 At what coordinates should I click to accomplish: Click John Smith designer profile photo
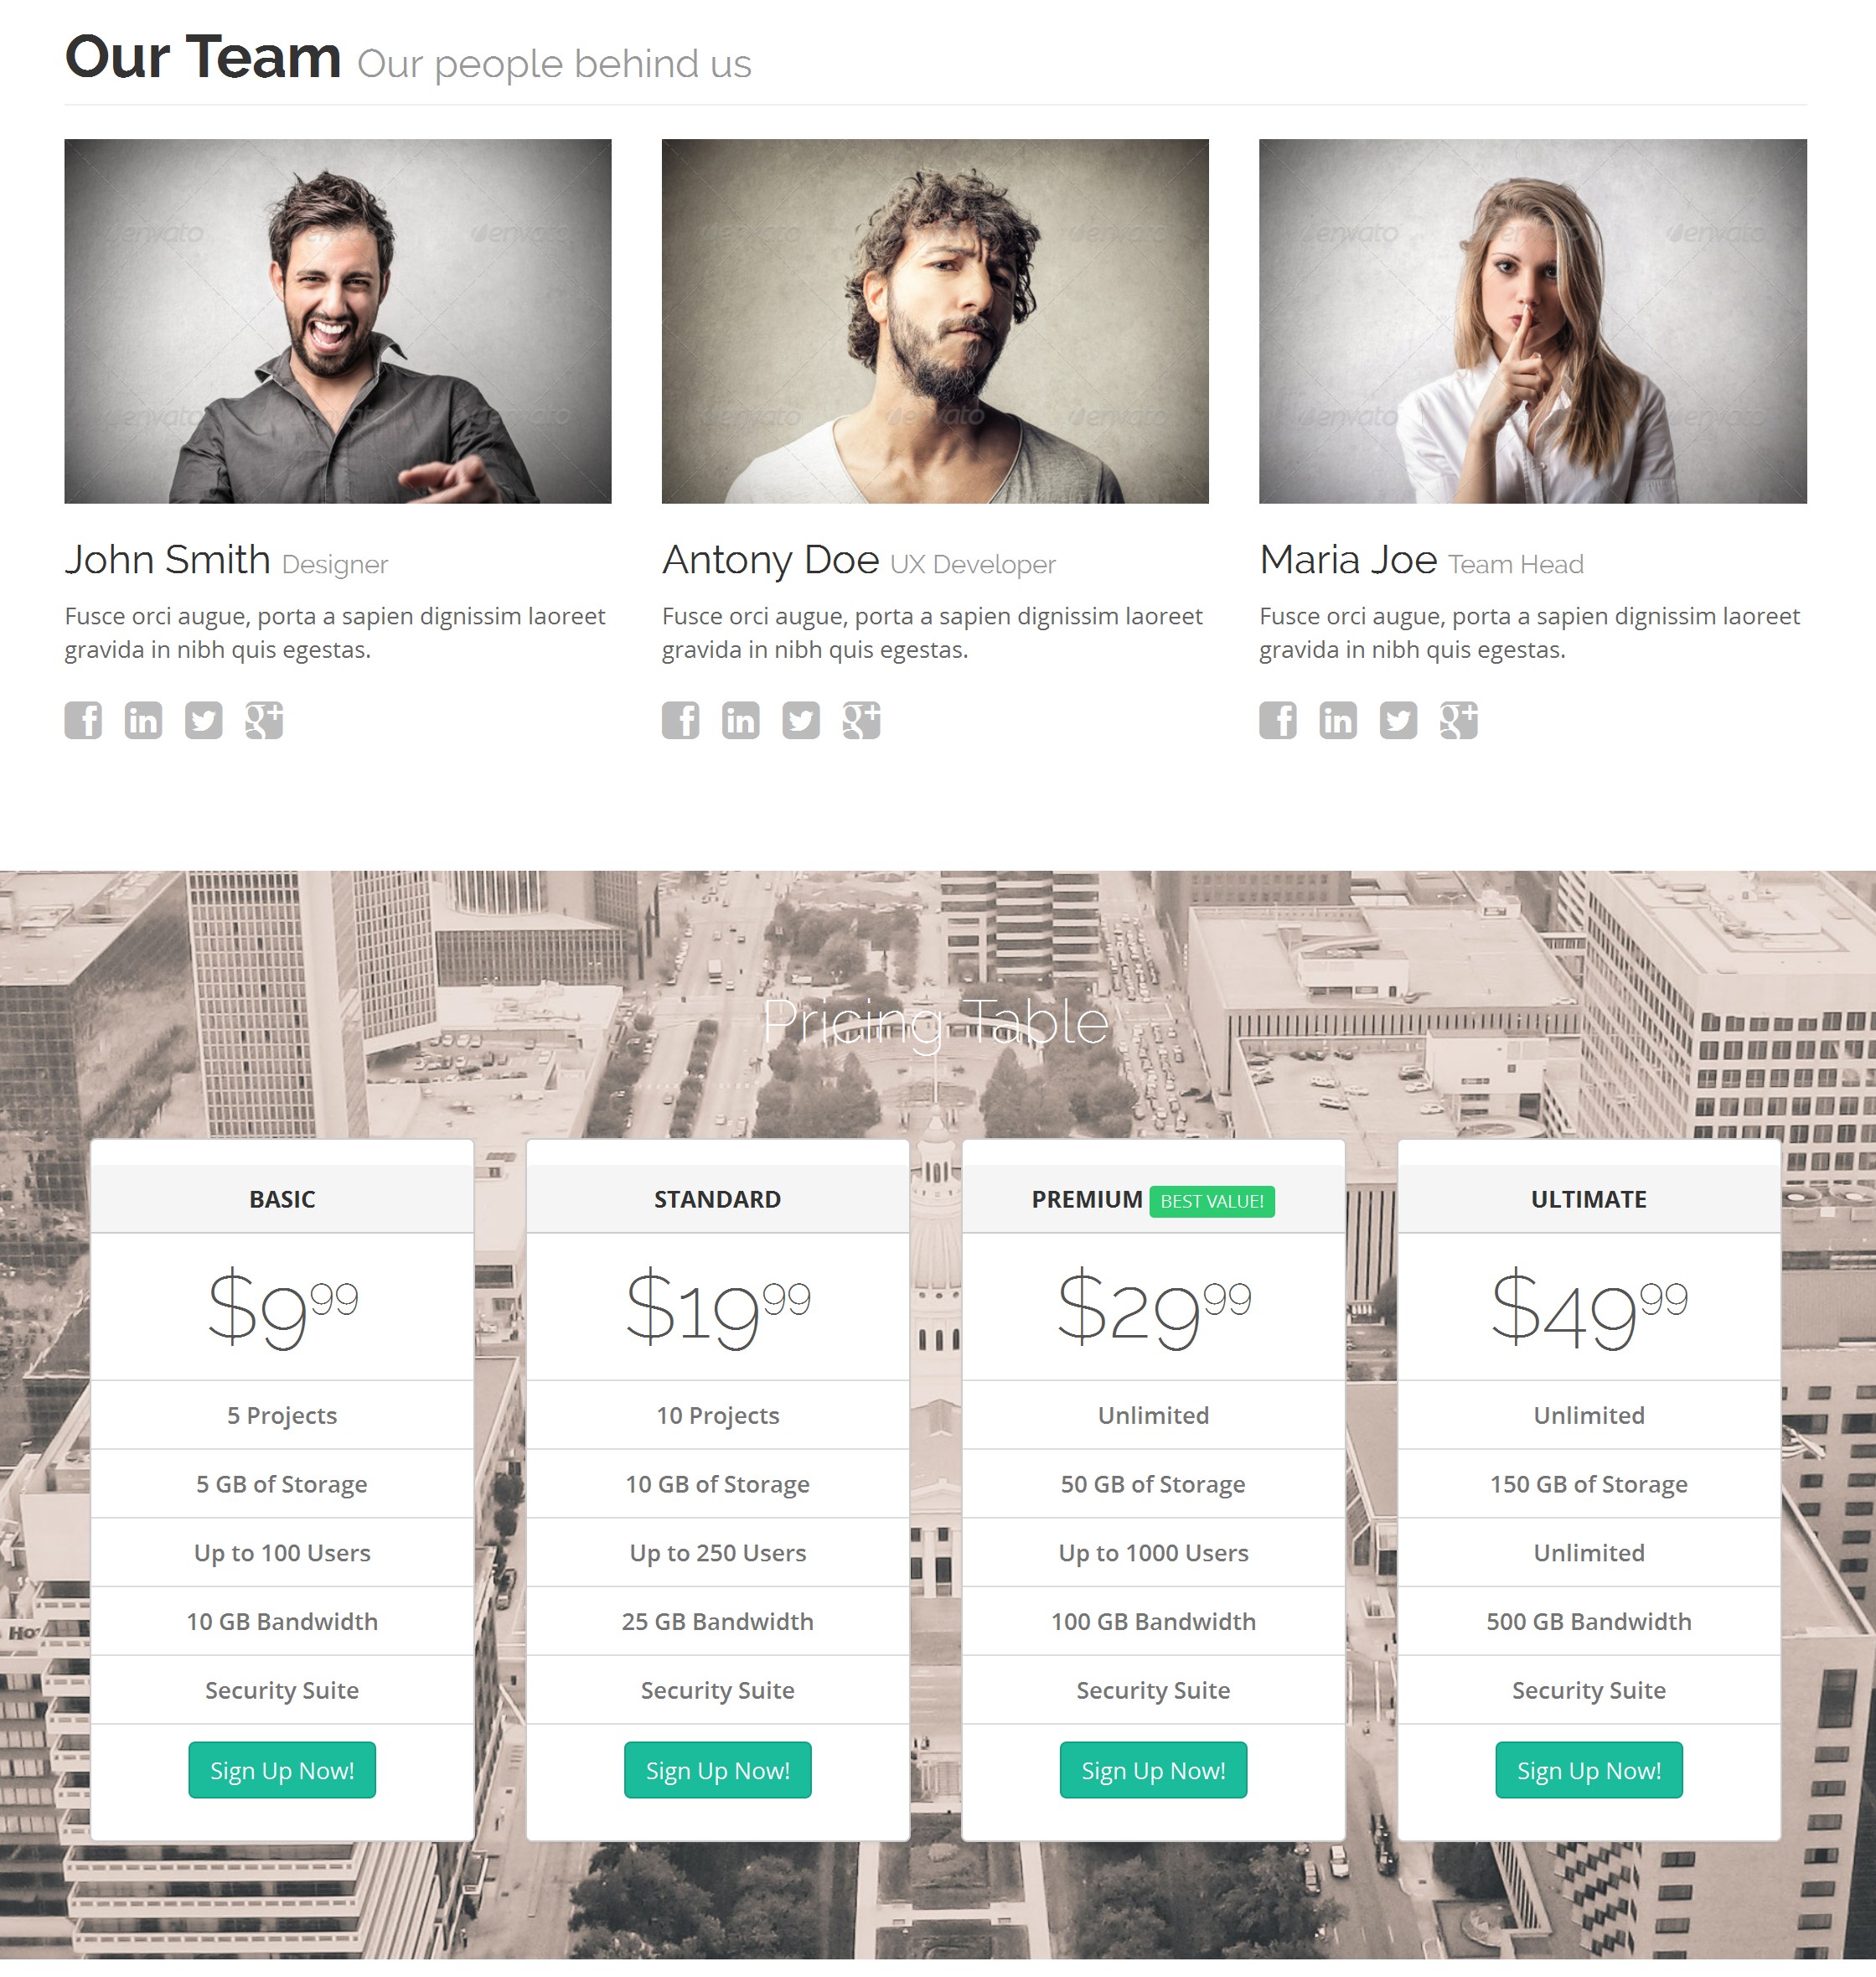pyautogui.click(x=340, y=321)
